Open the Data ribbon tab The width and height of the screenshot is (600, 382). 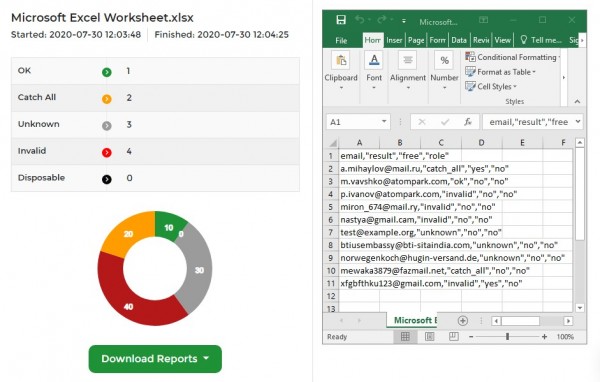click(x=459, y=40)
